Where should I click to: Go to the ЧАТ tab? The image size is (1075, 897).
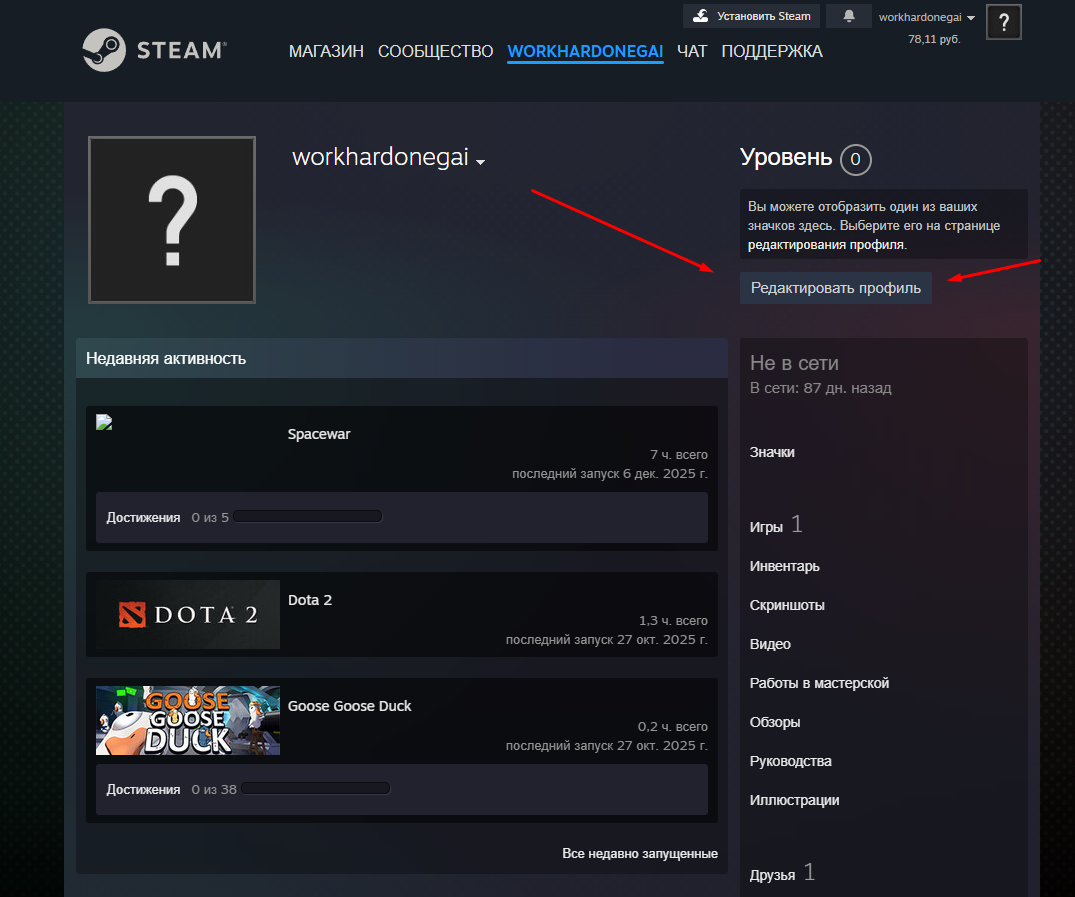pos(692,51)
